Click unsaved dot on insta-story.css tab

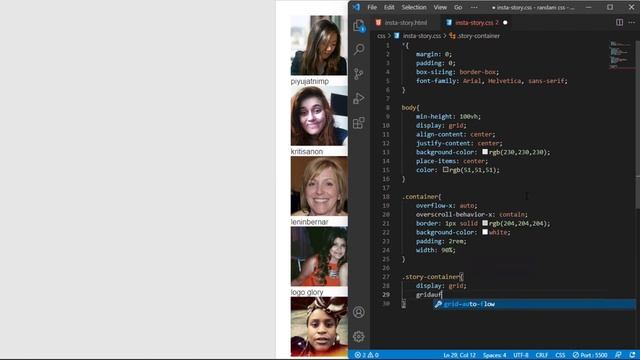[505, 22]
